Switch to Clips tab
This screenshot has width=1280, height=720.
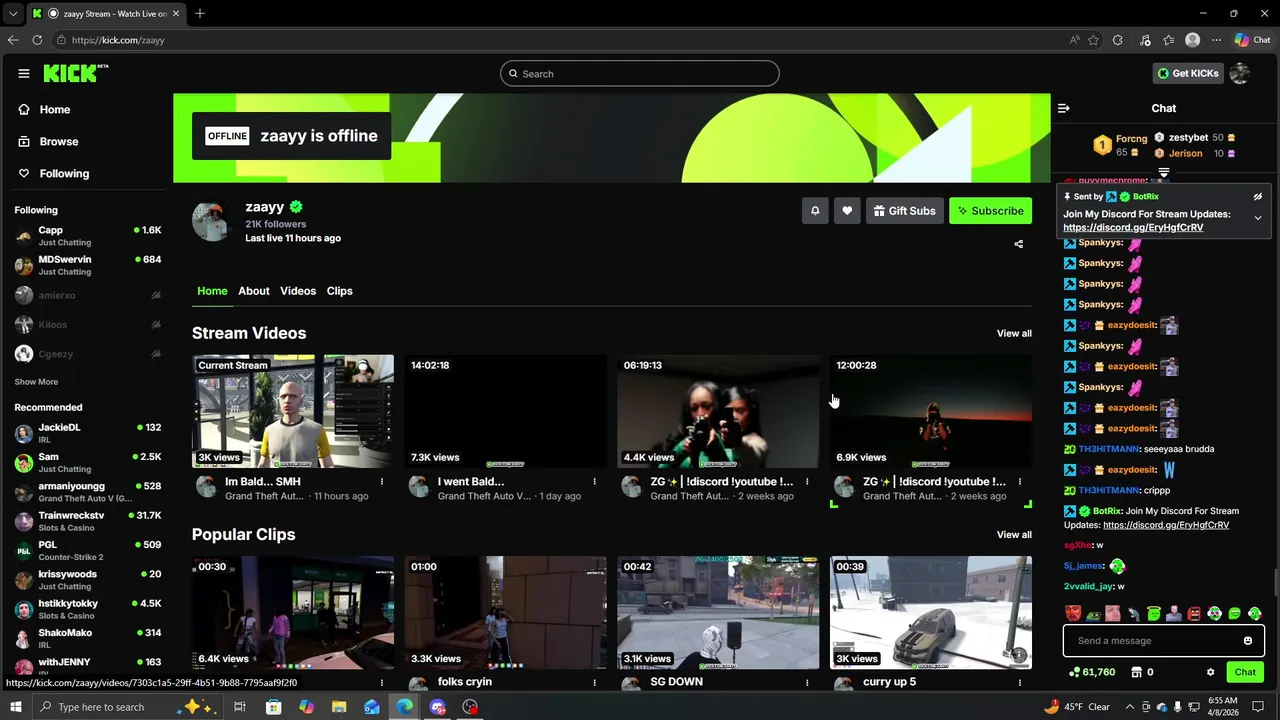pyautogui.click(x=340, y=291)
